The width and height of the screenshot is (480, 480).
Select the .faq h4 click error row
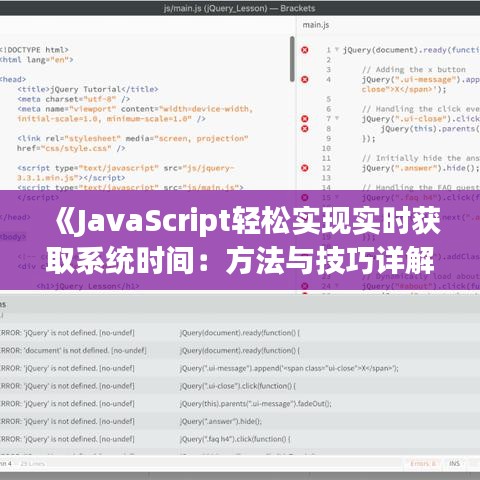point(240,439)
